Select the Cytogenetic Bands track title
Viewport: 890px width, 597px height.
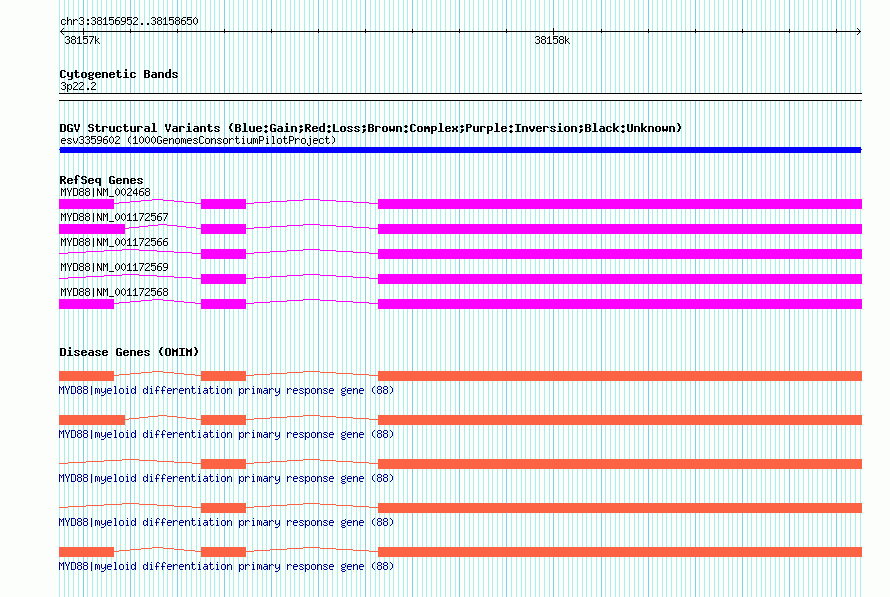[x=119, y=74]
